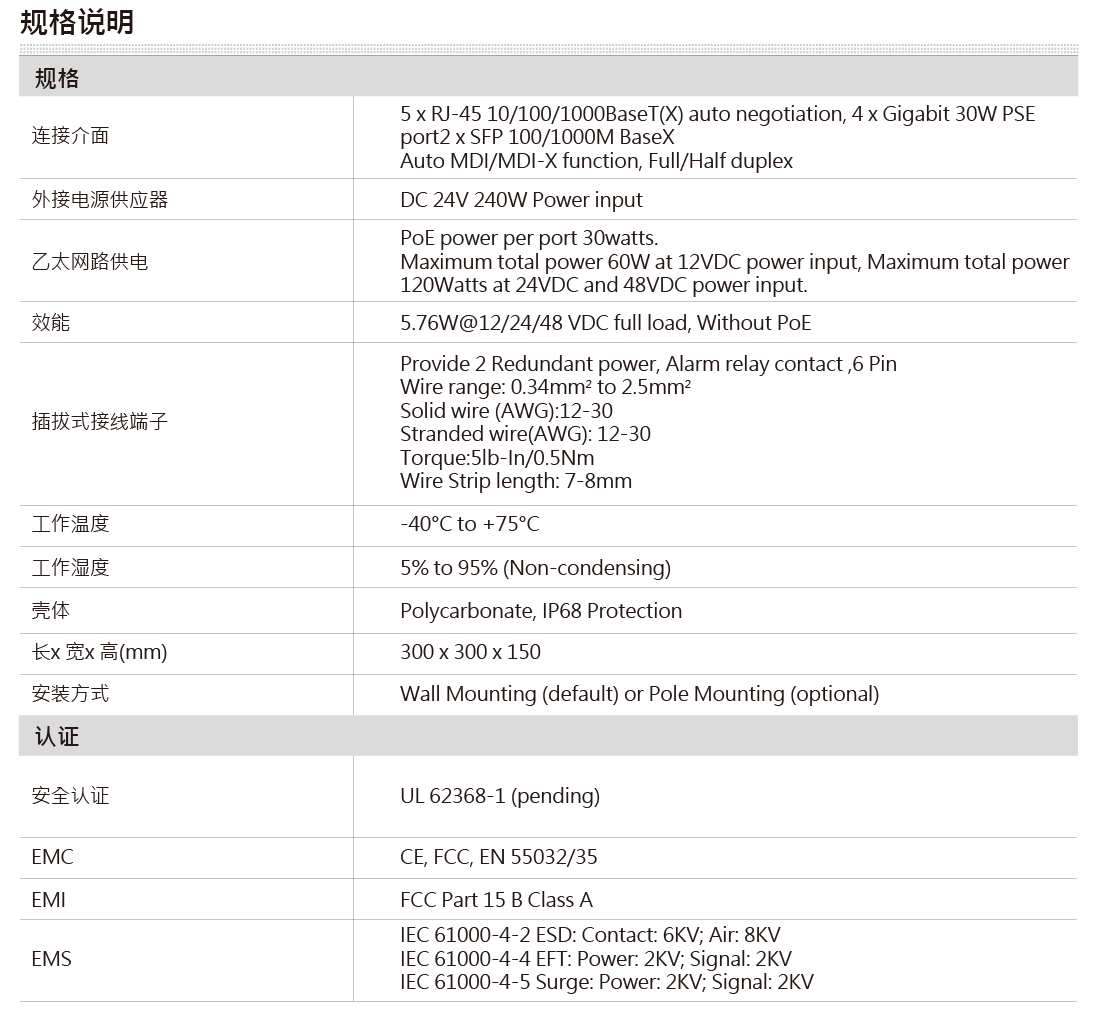Select 'IEC 61000-4-2 ESD' line
Screen dimensions: 1098x1026
click(x=590, y=936)
